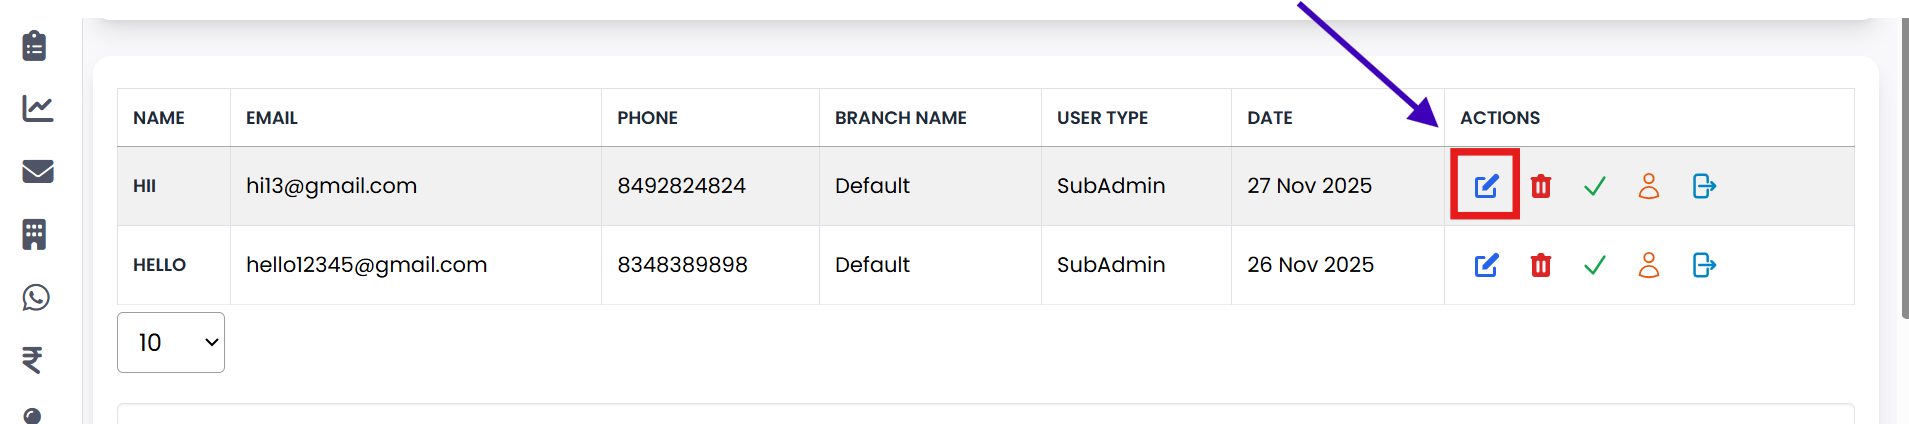1909x424 pixels.
Task: Open the envelope mail sidebar icon
Action: point(37,171)
